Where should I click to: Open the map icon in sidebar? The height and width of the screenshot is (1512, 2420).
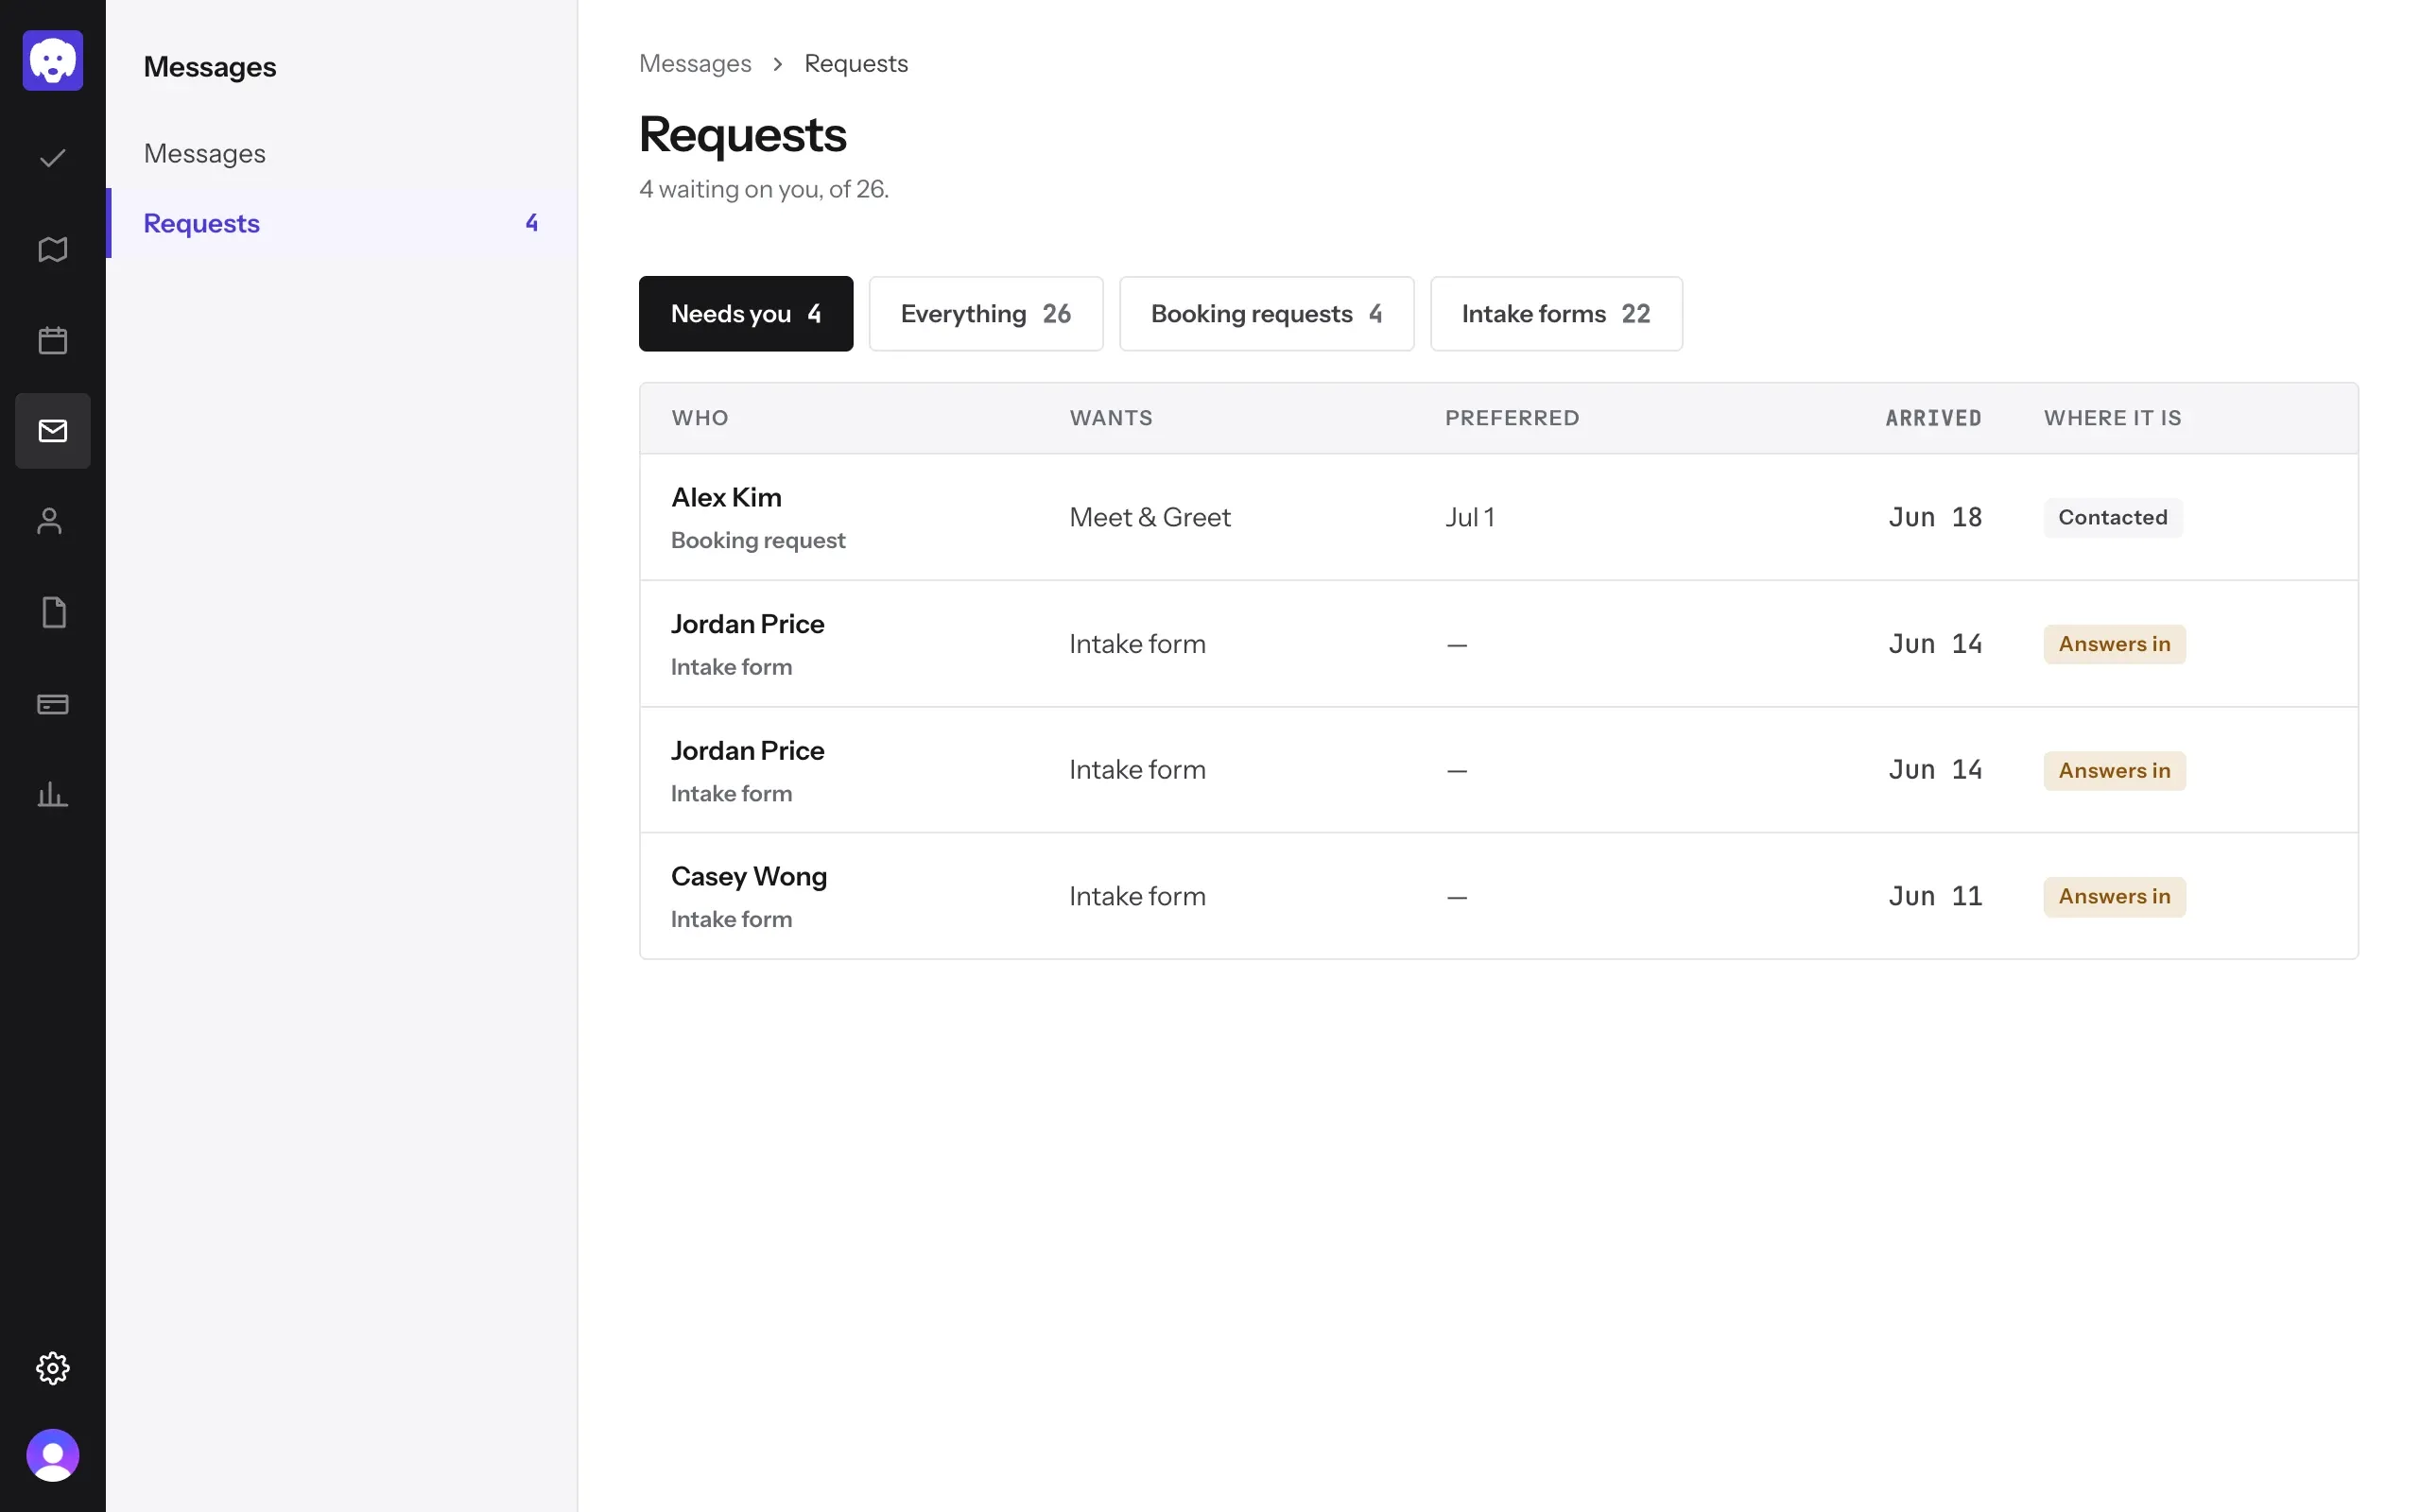[x=53, y=249]
